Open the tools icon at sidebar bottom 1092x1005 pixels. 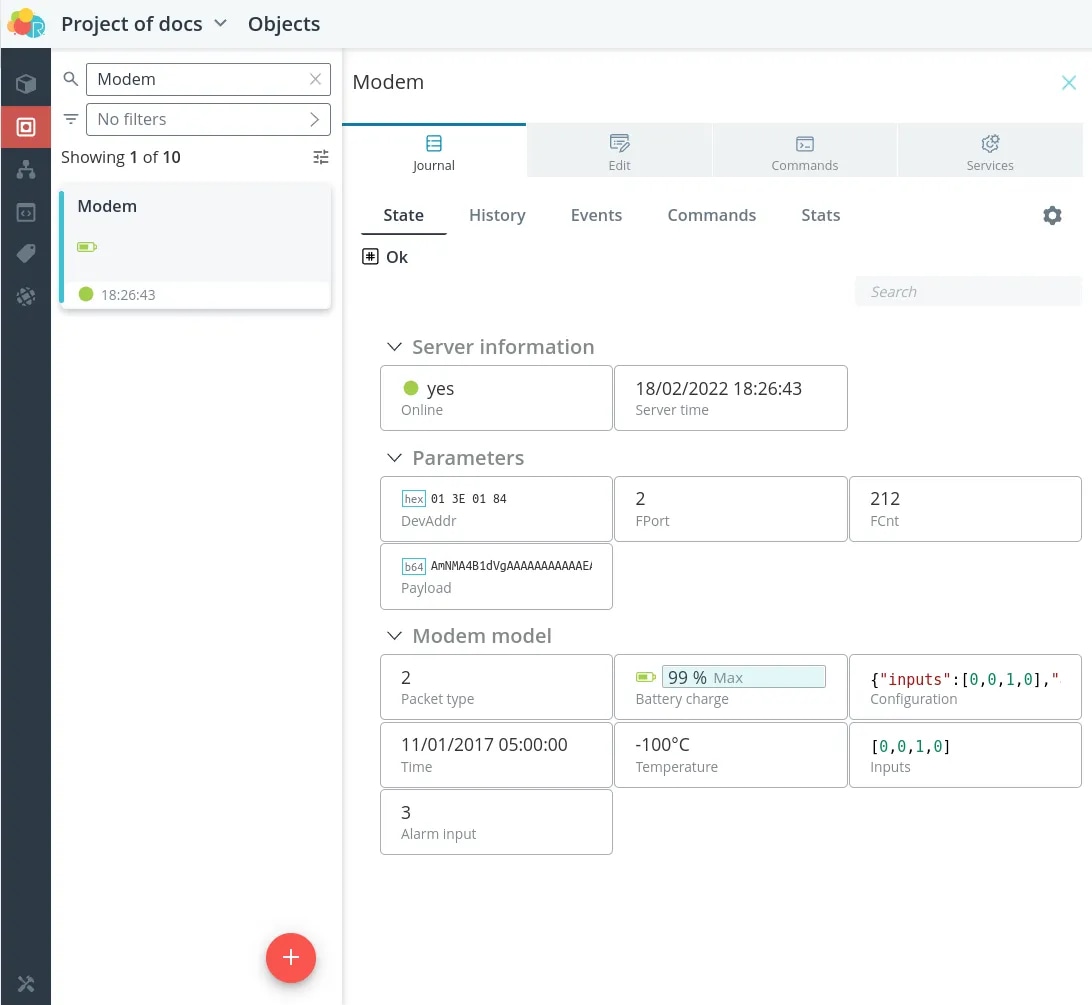click(x=26, y=984)
